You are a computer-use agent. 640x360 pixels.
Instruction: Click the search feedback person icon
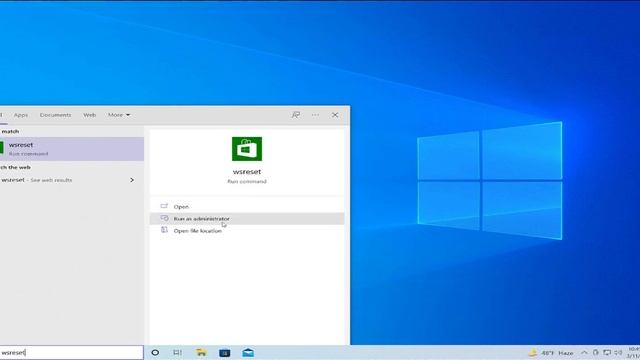tap(296, 115)
